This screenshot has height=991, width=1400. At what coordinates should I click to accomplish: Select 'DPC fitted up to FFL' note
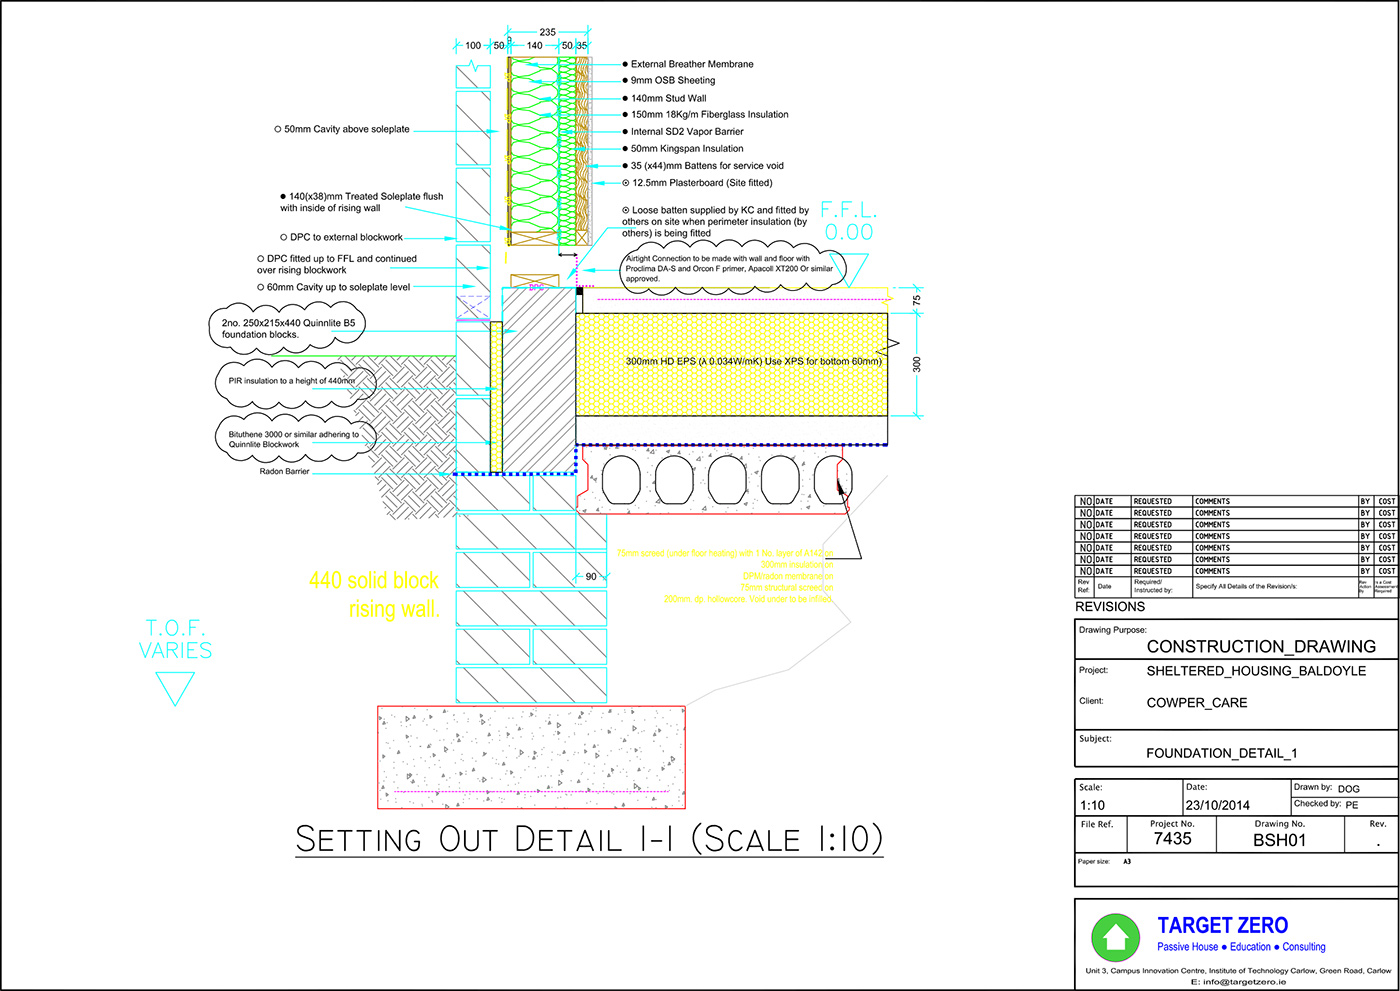tap(337, 264)
